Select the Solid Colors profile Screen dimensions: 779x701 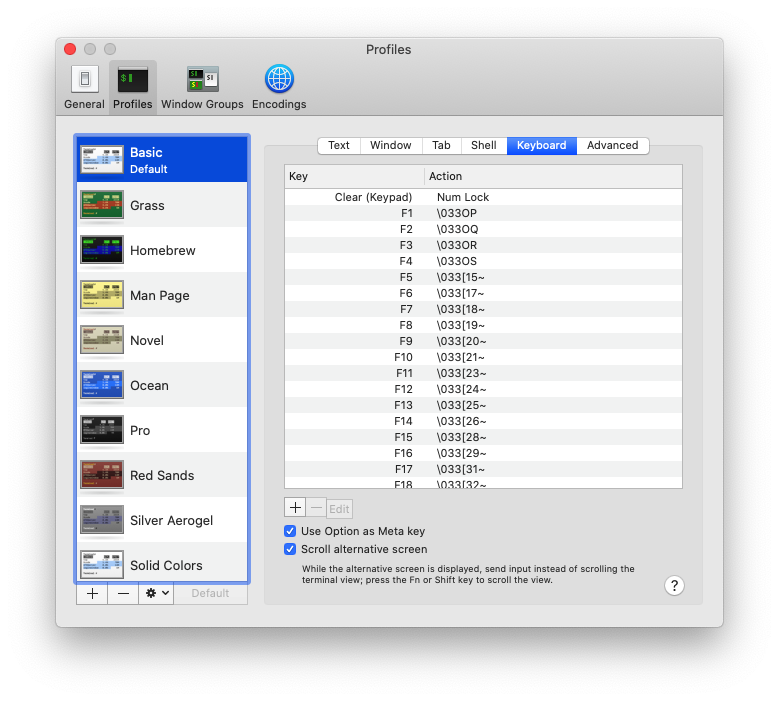point(162,563)
